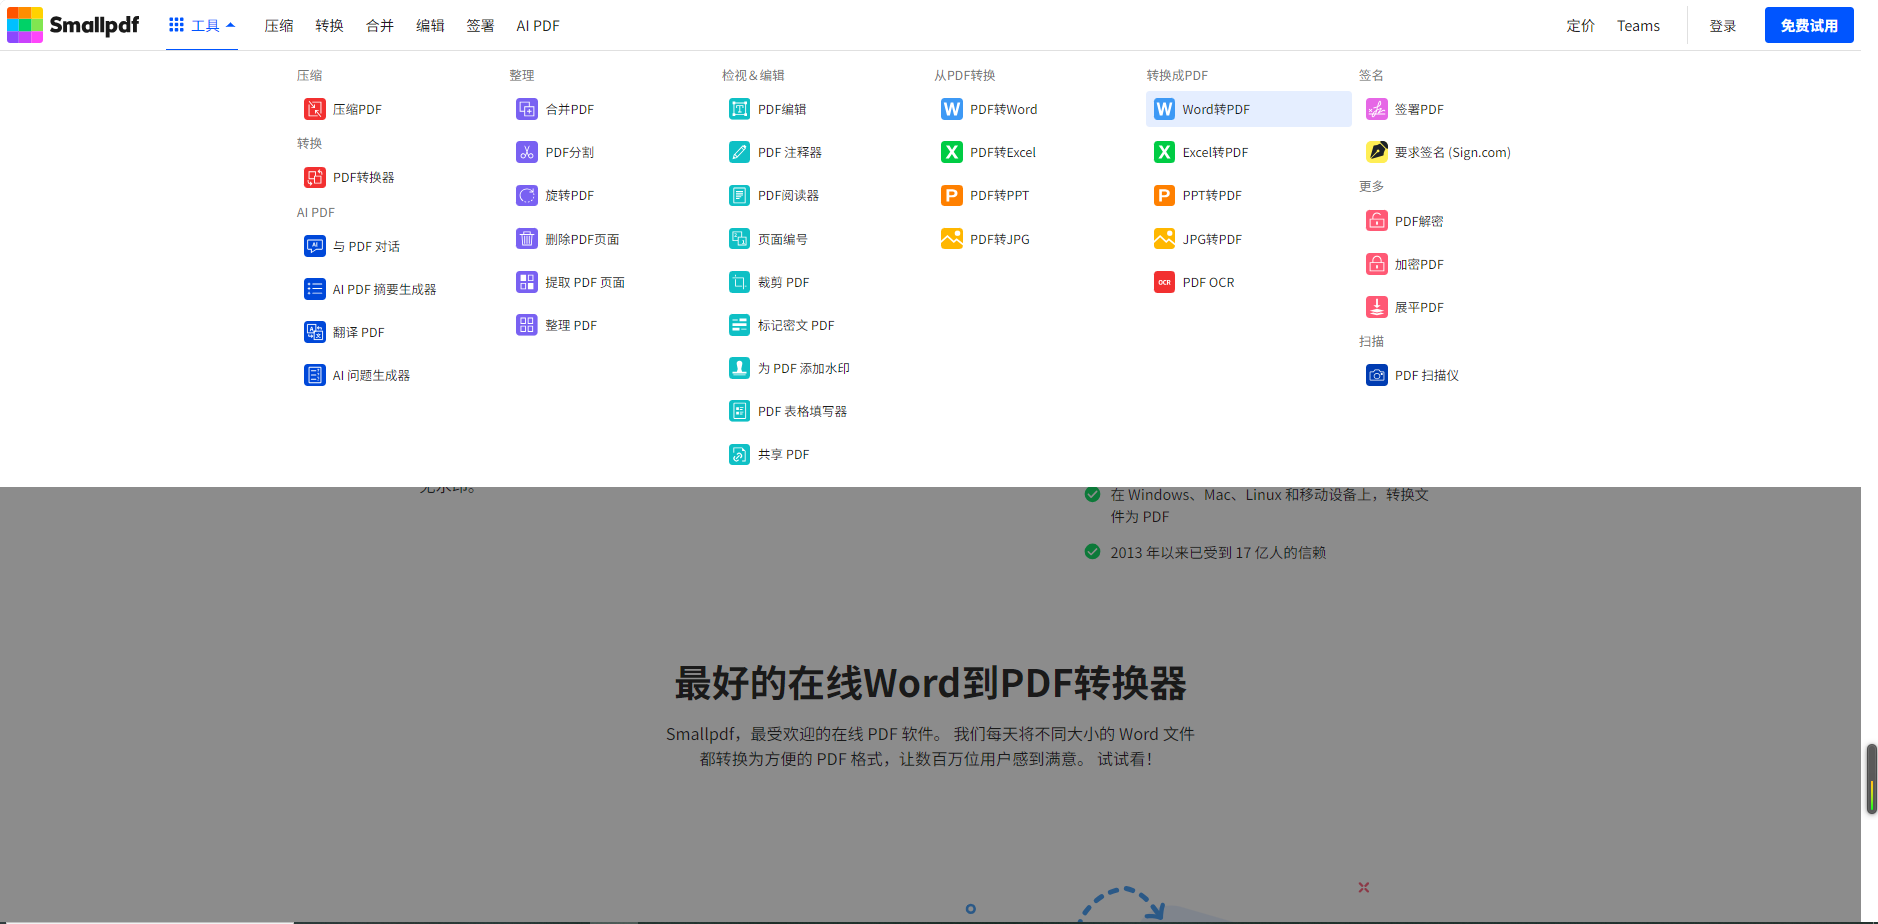
Task: Click the 免费试用 button
Action: pos(1808,25)
